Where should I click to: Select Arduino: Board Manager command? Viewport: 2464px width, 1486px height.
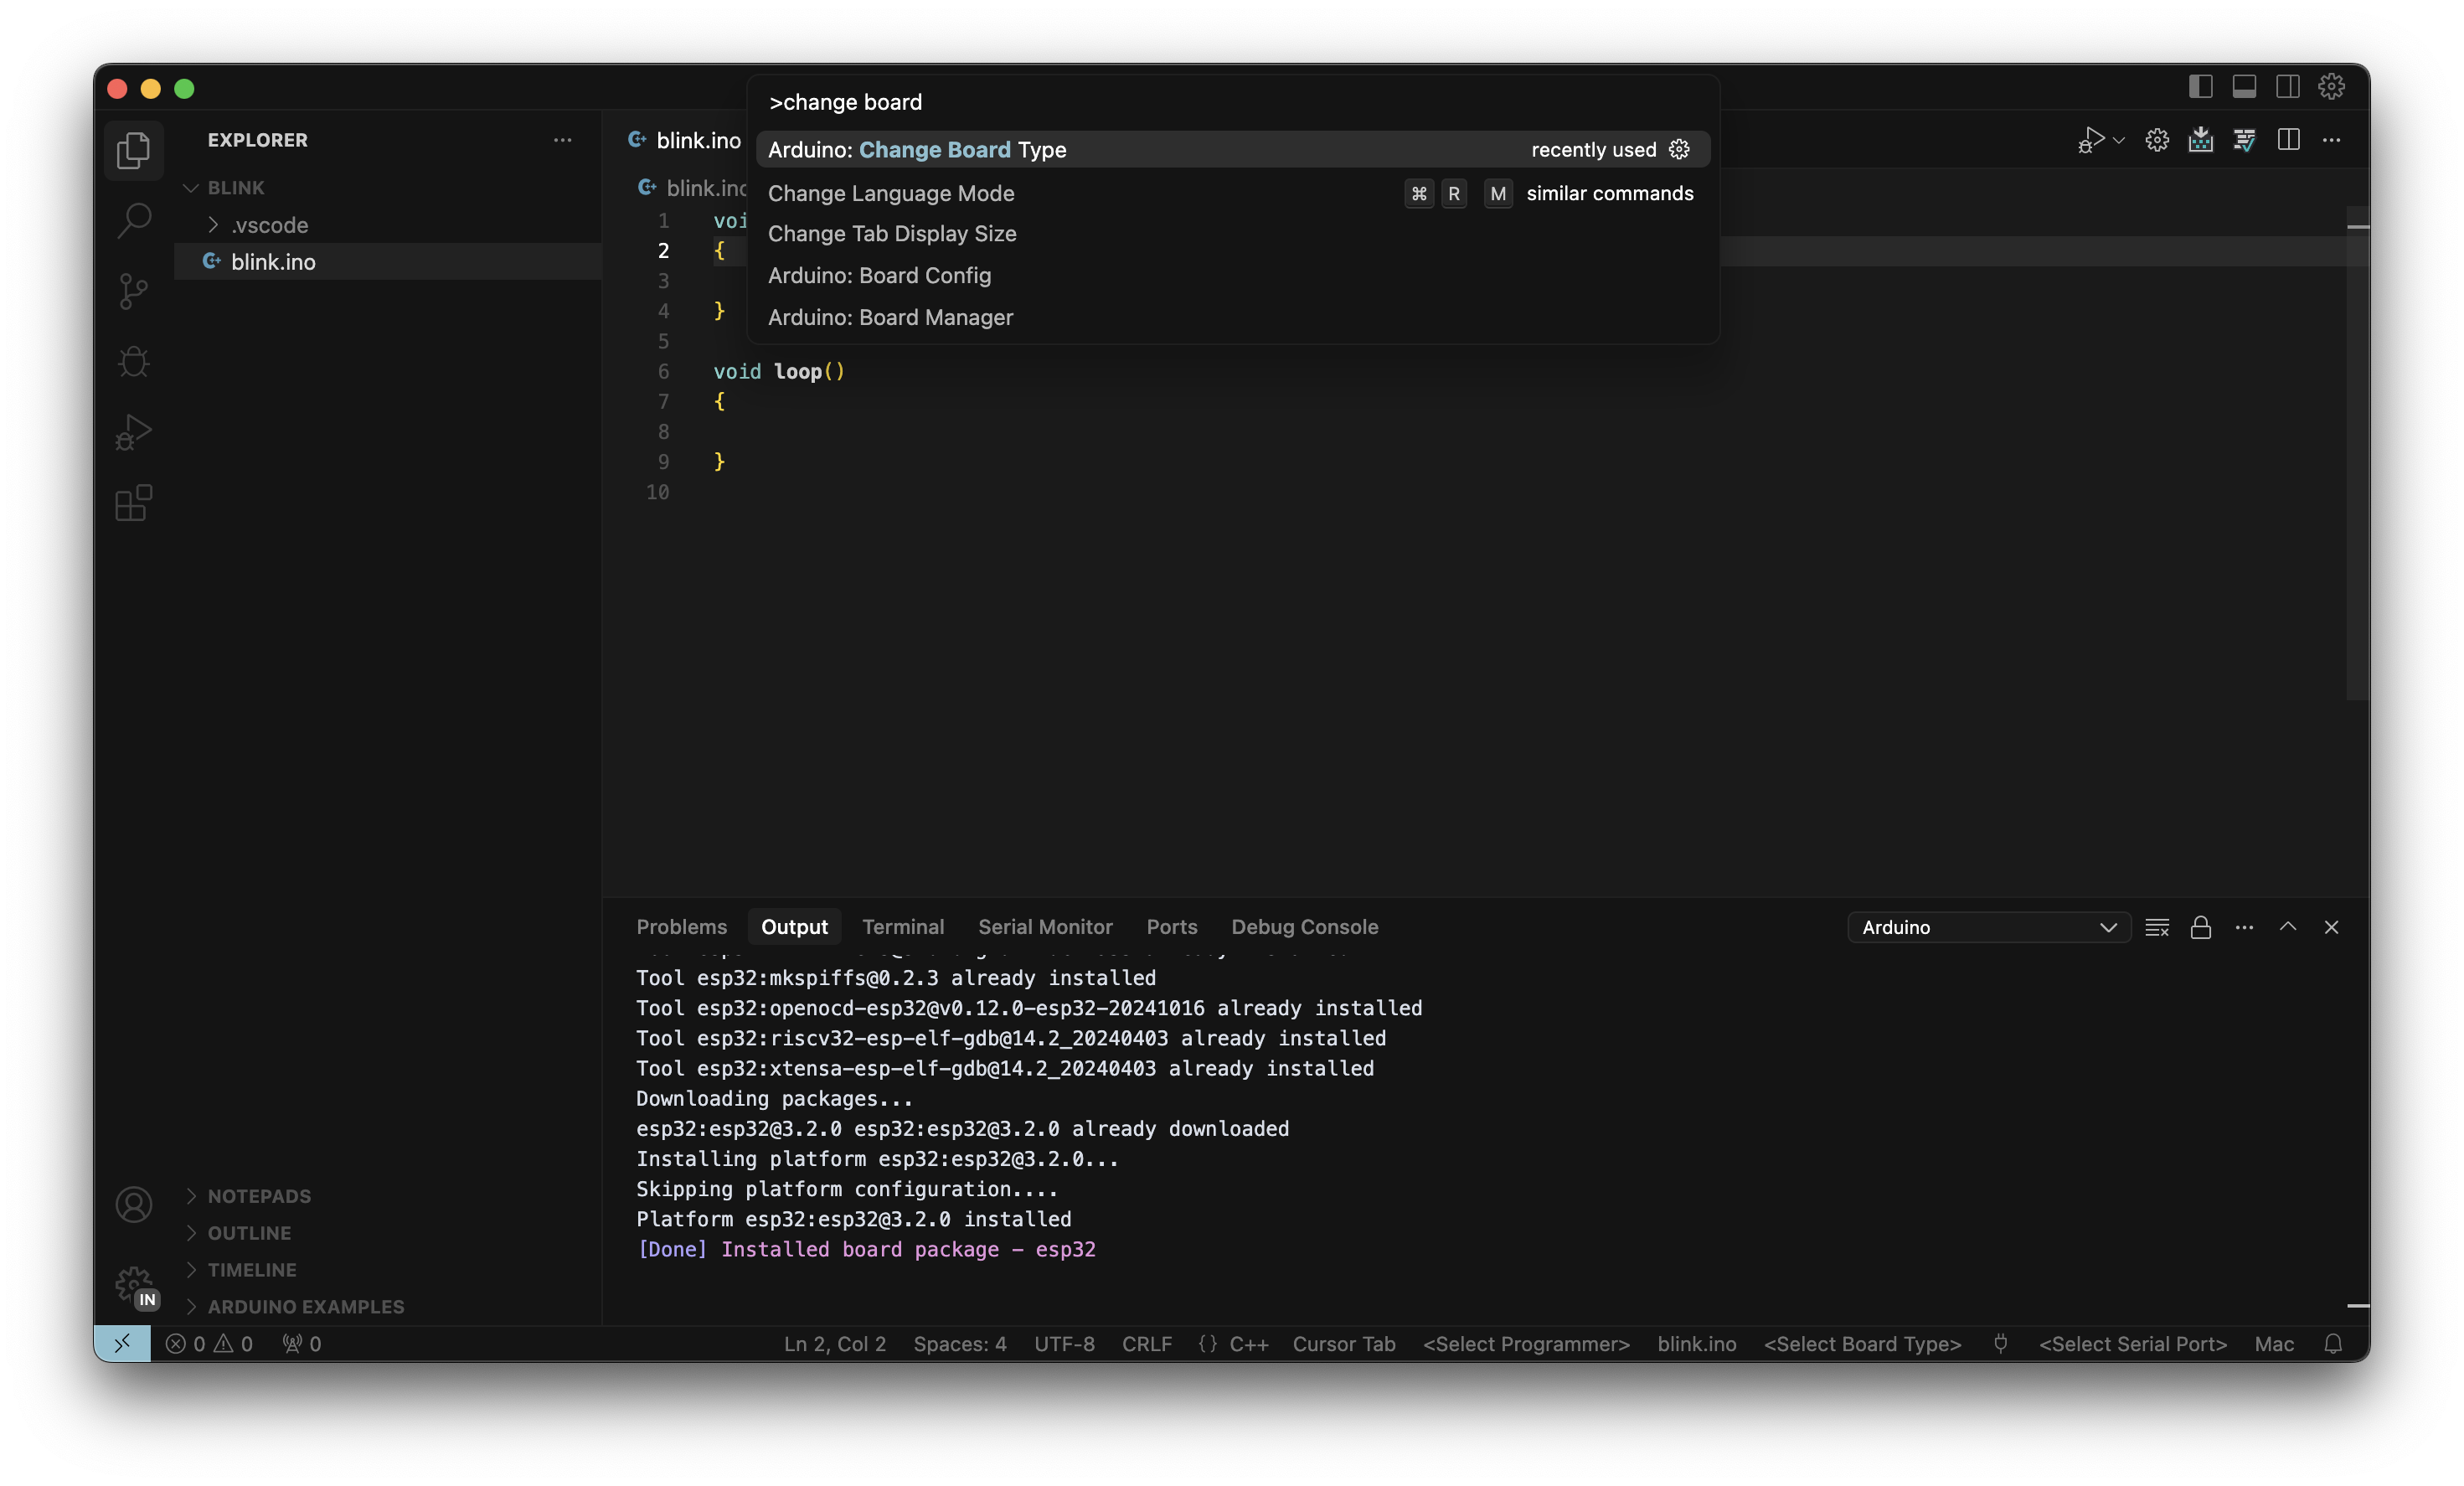890,317
